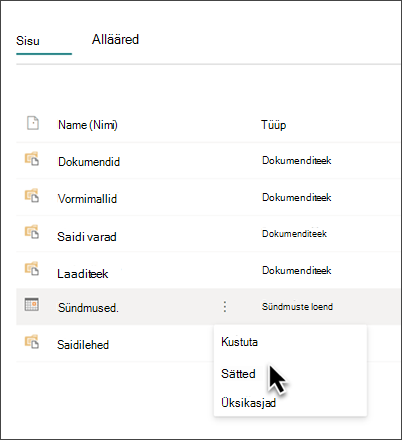Click the library icon beside Saidilehed
This screenshot has height=440, width=402.
click(x=32, y=342)
